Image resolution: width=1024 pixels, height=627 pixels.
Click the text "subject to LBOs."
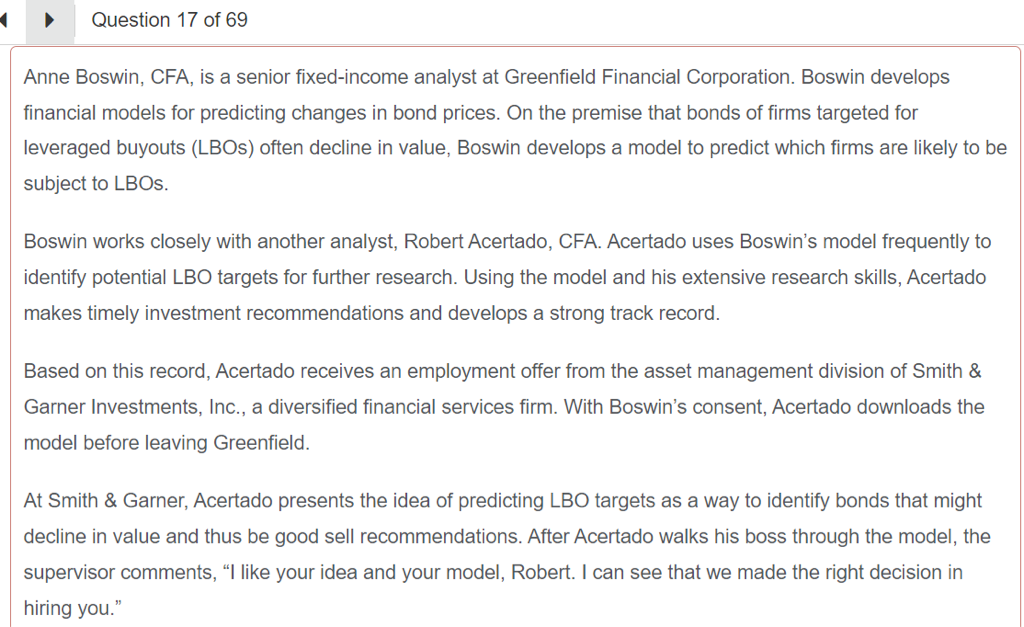pyautogui.click(x=96, y=185)
